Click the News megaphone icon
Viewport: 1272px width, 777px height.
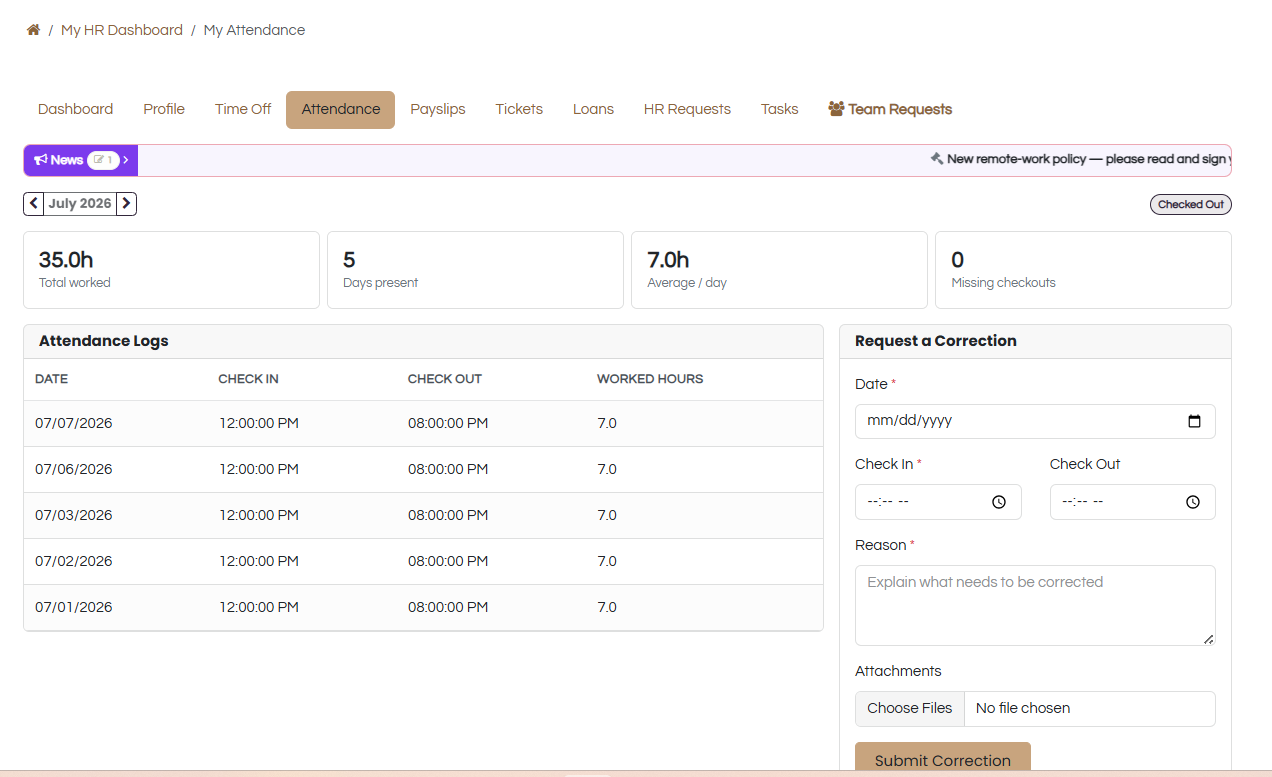[41, 160]
